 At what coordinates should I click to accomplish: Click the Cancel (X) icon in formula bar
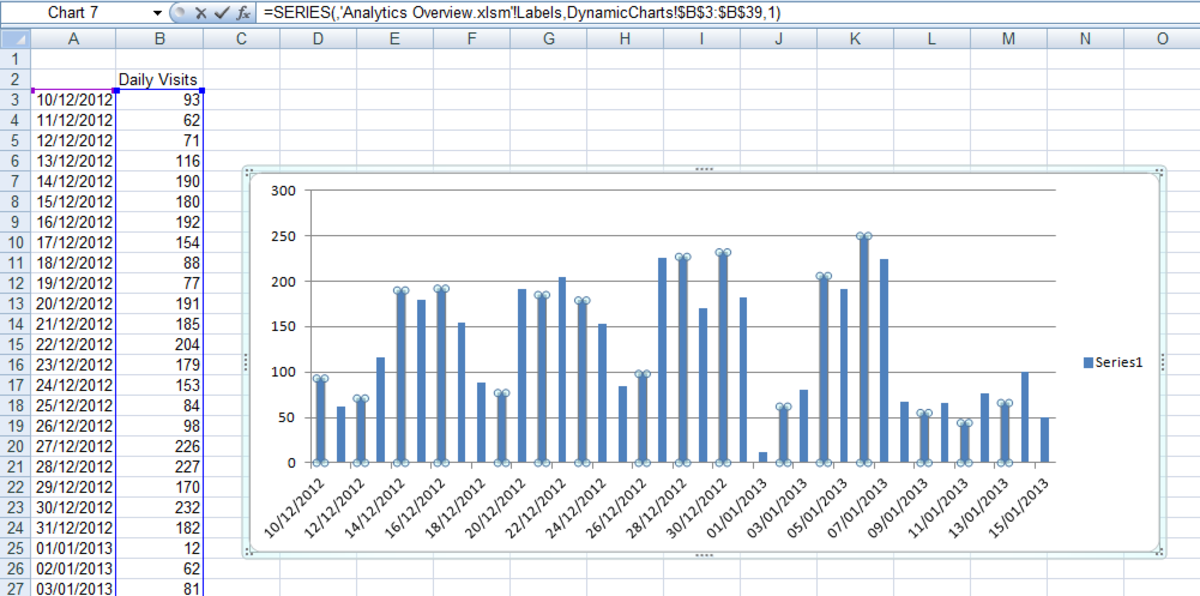point(200,13)
